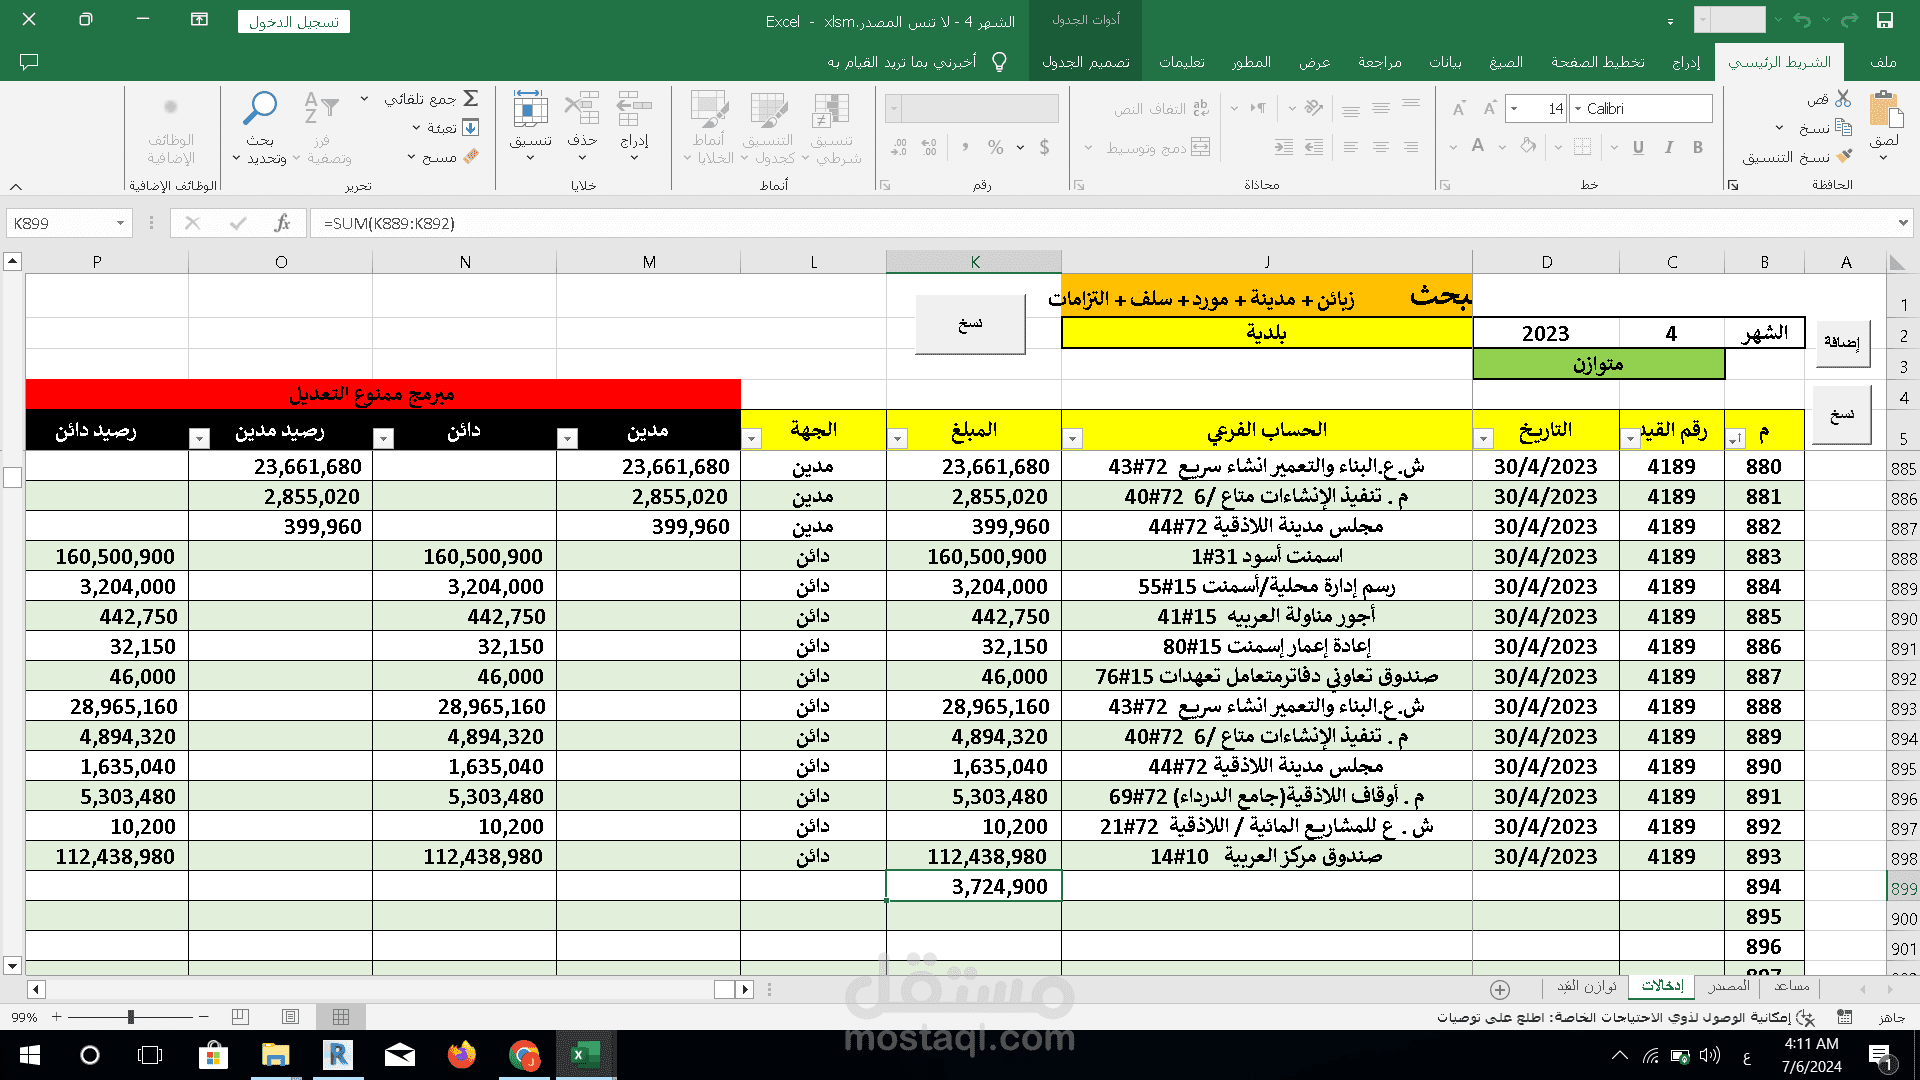This screenshot has width=1920, height=1080.
Task: Click Cell Styles (أنماط الخلايا) icon
Action: click(x=709, y=110)
